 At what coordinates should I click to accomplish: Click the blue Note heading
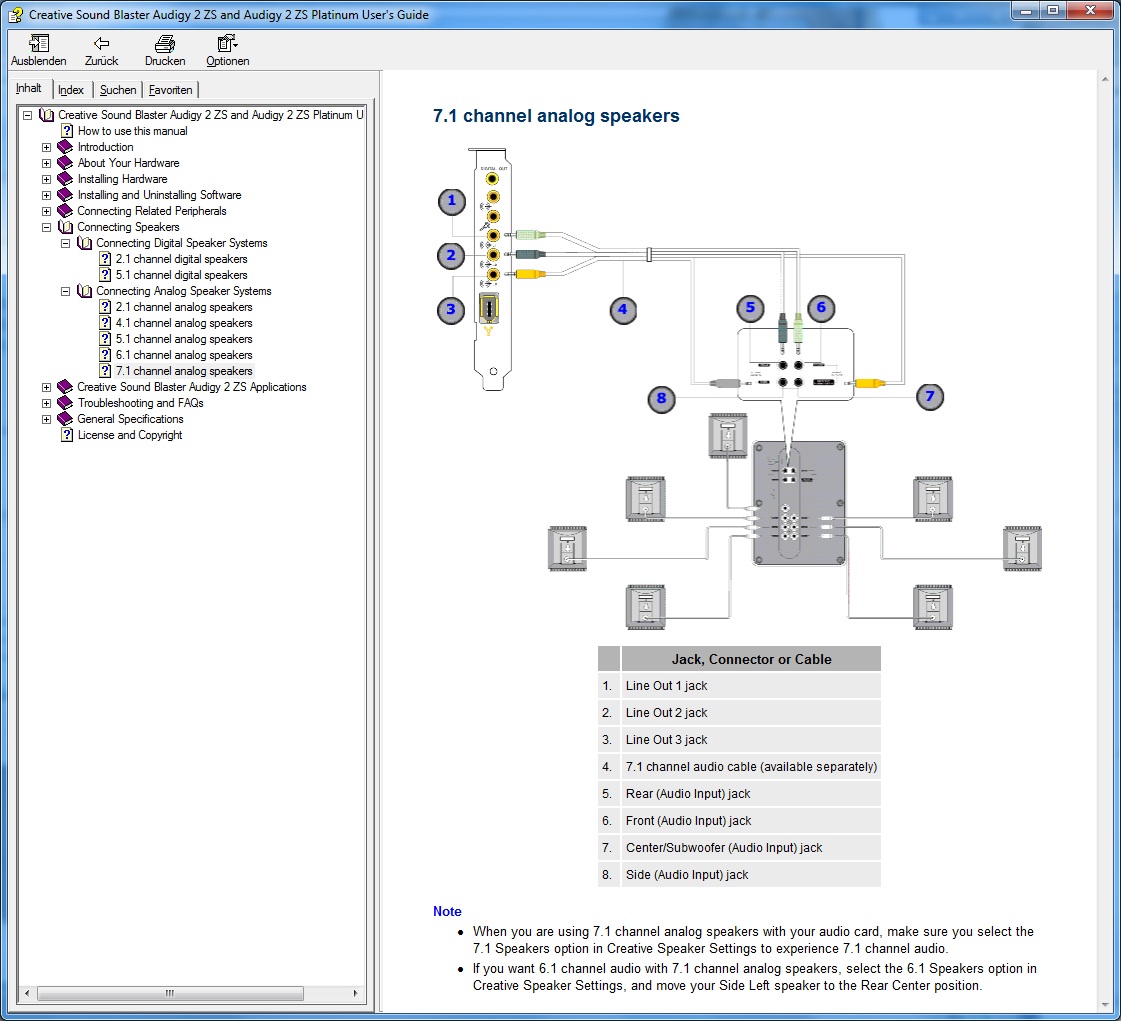(x=447, y=911)
